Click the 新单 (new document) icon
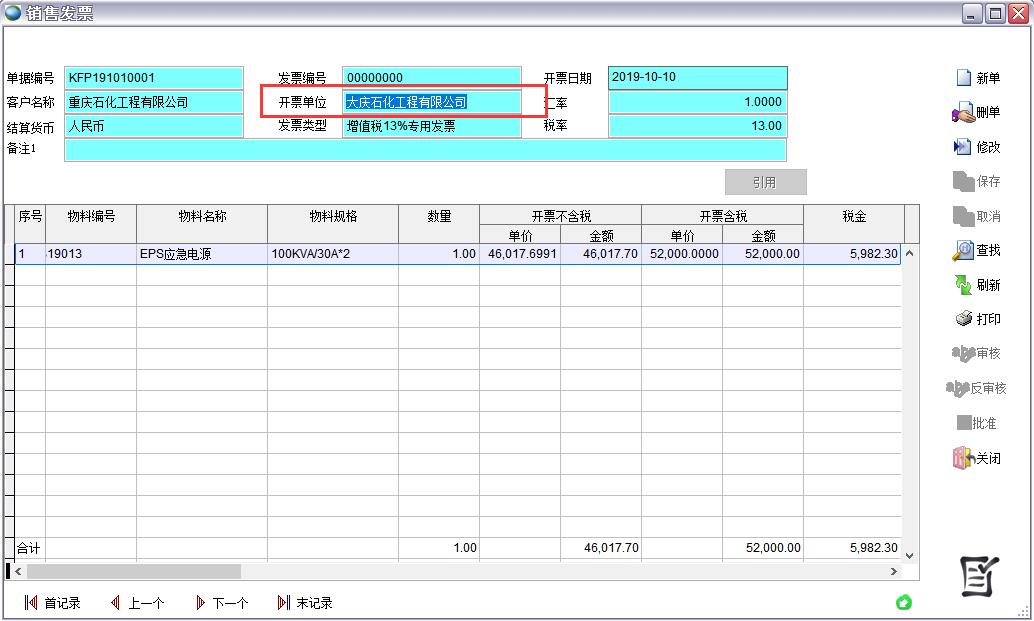The image size is (1034, 621). [x=964, y=78]
